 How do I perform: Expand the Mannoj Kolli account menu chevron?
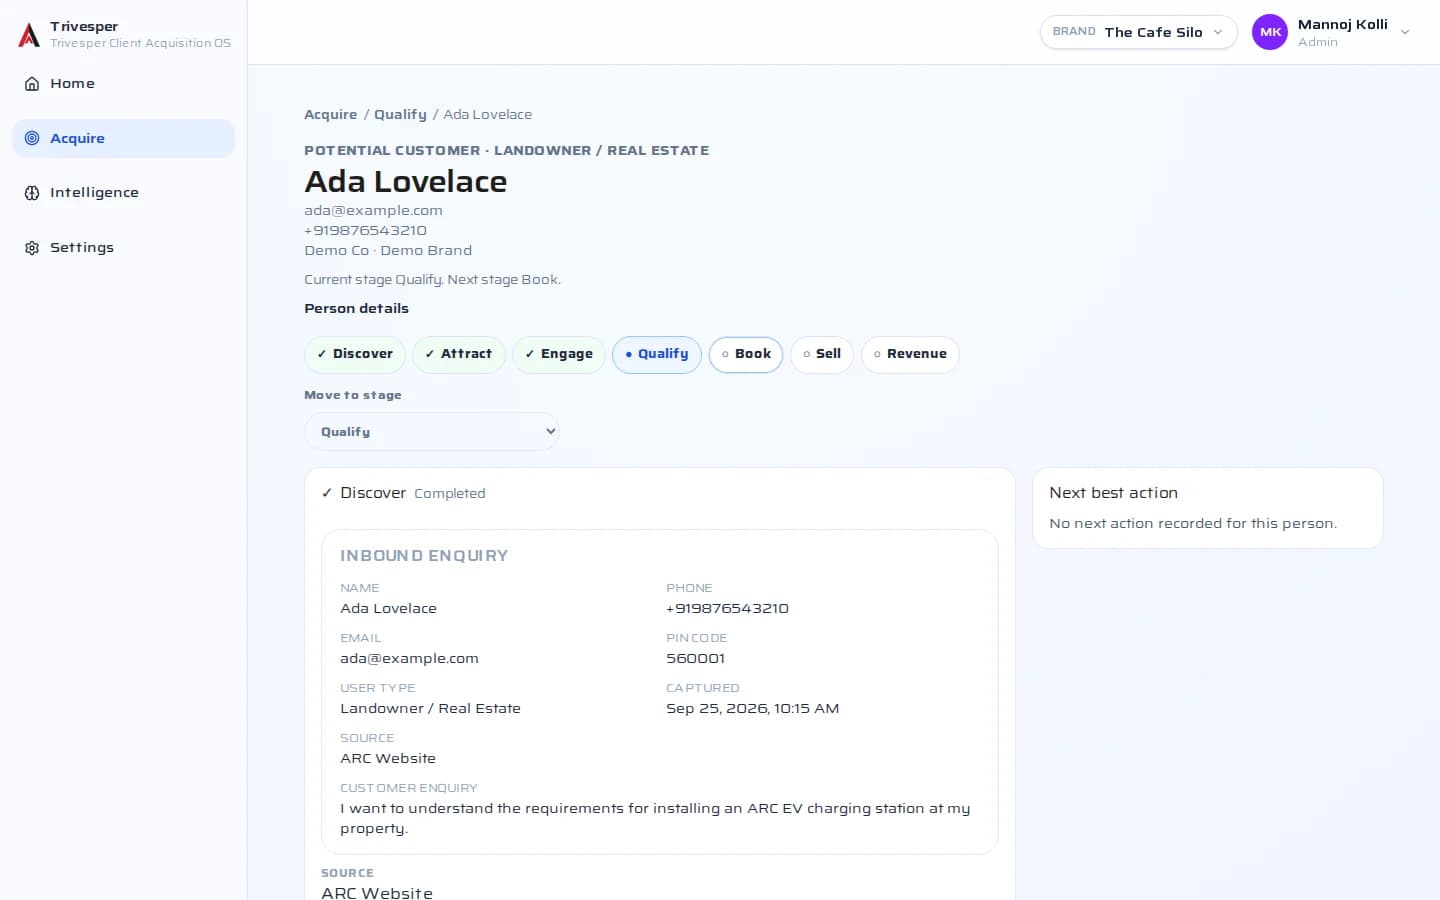coord(1405,33)
